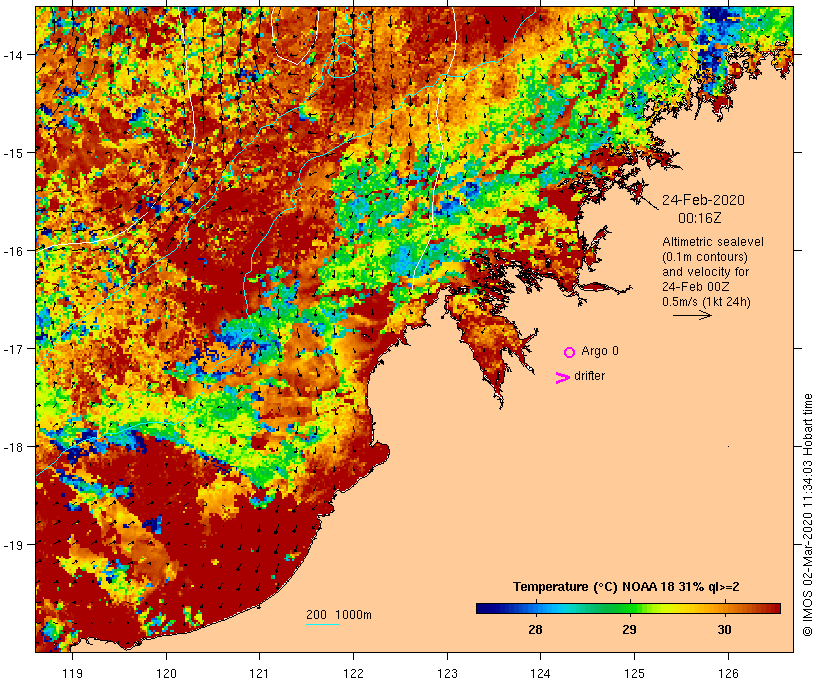Click latitude label '-19'
Screen dimensions: 820x680
(x=13, y=545)
